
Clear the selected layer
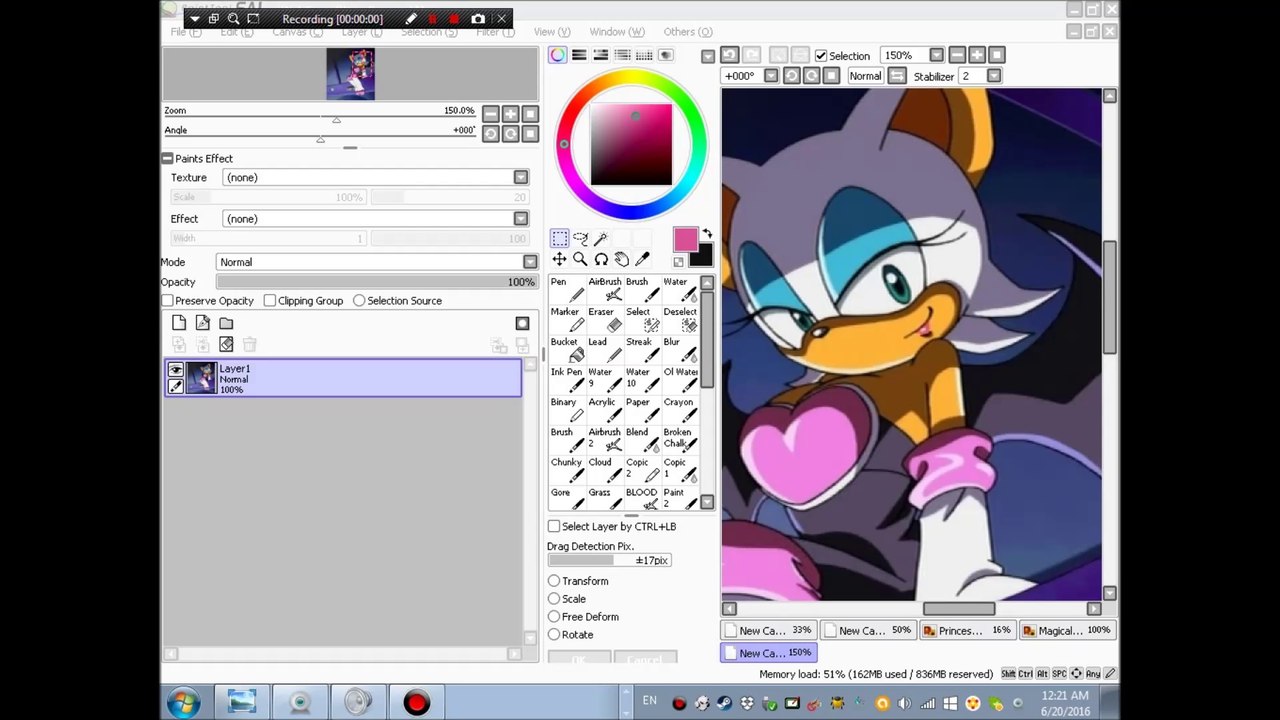tap(227, 345)
